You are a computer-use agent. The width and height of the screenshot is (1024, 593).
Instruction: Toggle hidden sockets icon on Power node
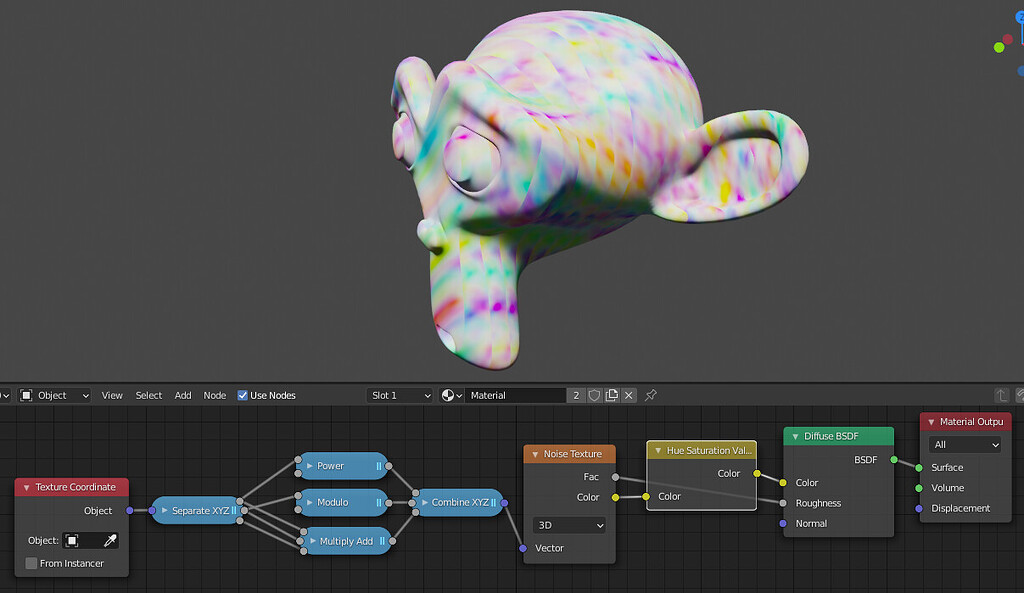pos(379,466)
